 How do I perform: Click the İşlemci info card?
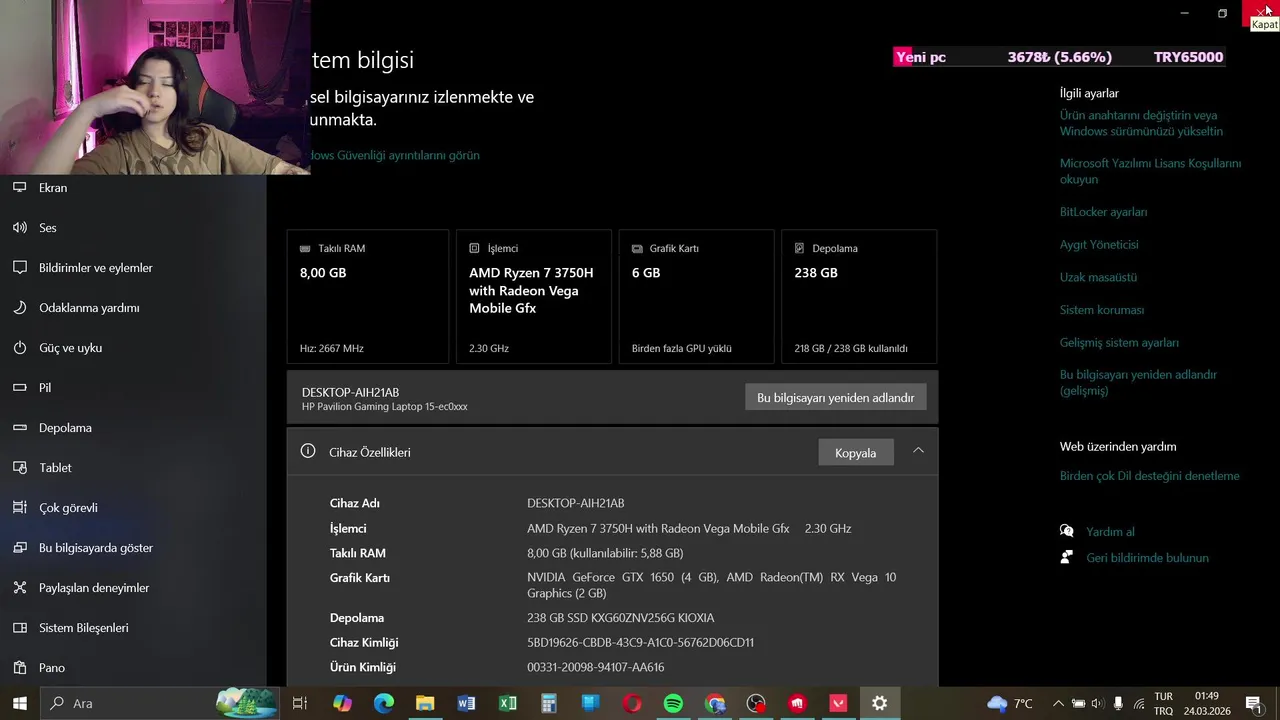click(534, 297)
